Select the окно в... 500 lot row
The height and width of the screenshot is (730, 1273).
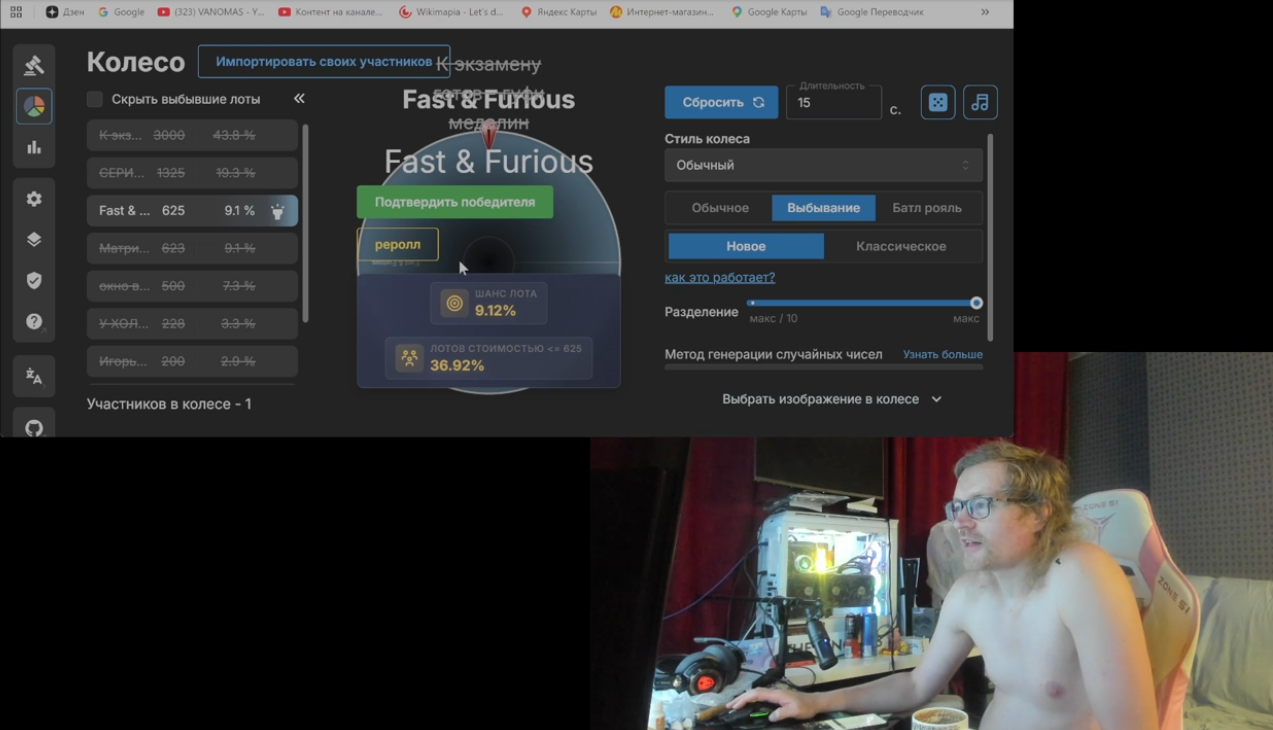pyautogui.click(x=192, y=286)
